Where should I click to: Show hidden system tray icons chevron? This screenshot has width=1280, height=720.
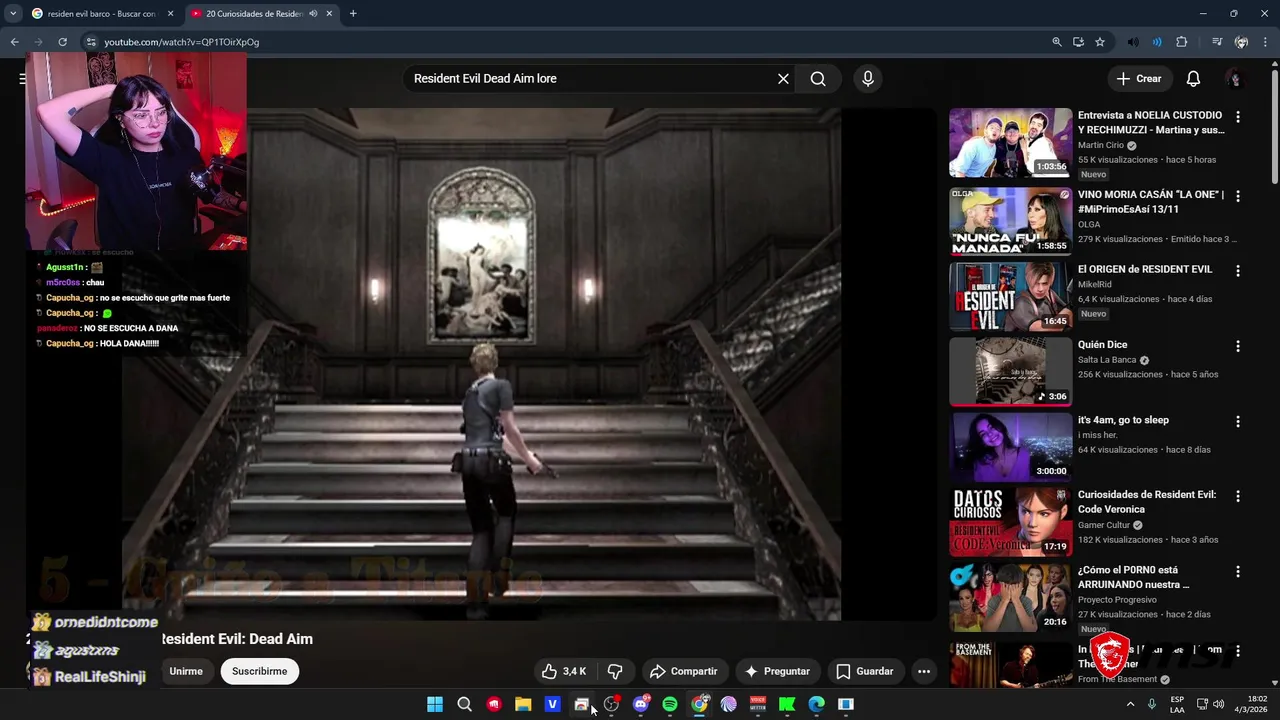(1131, 704)
